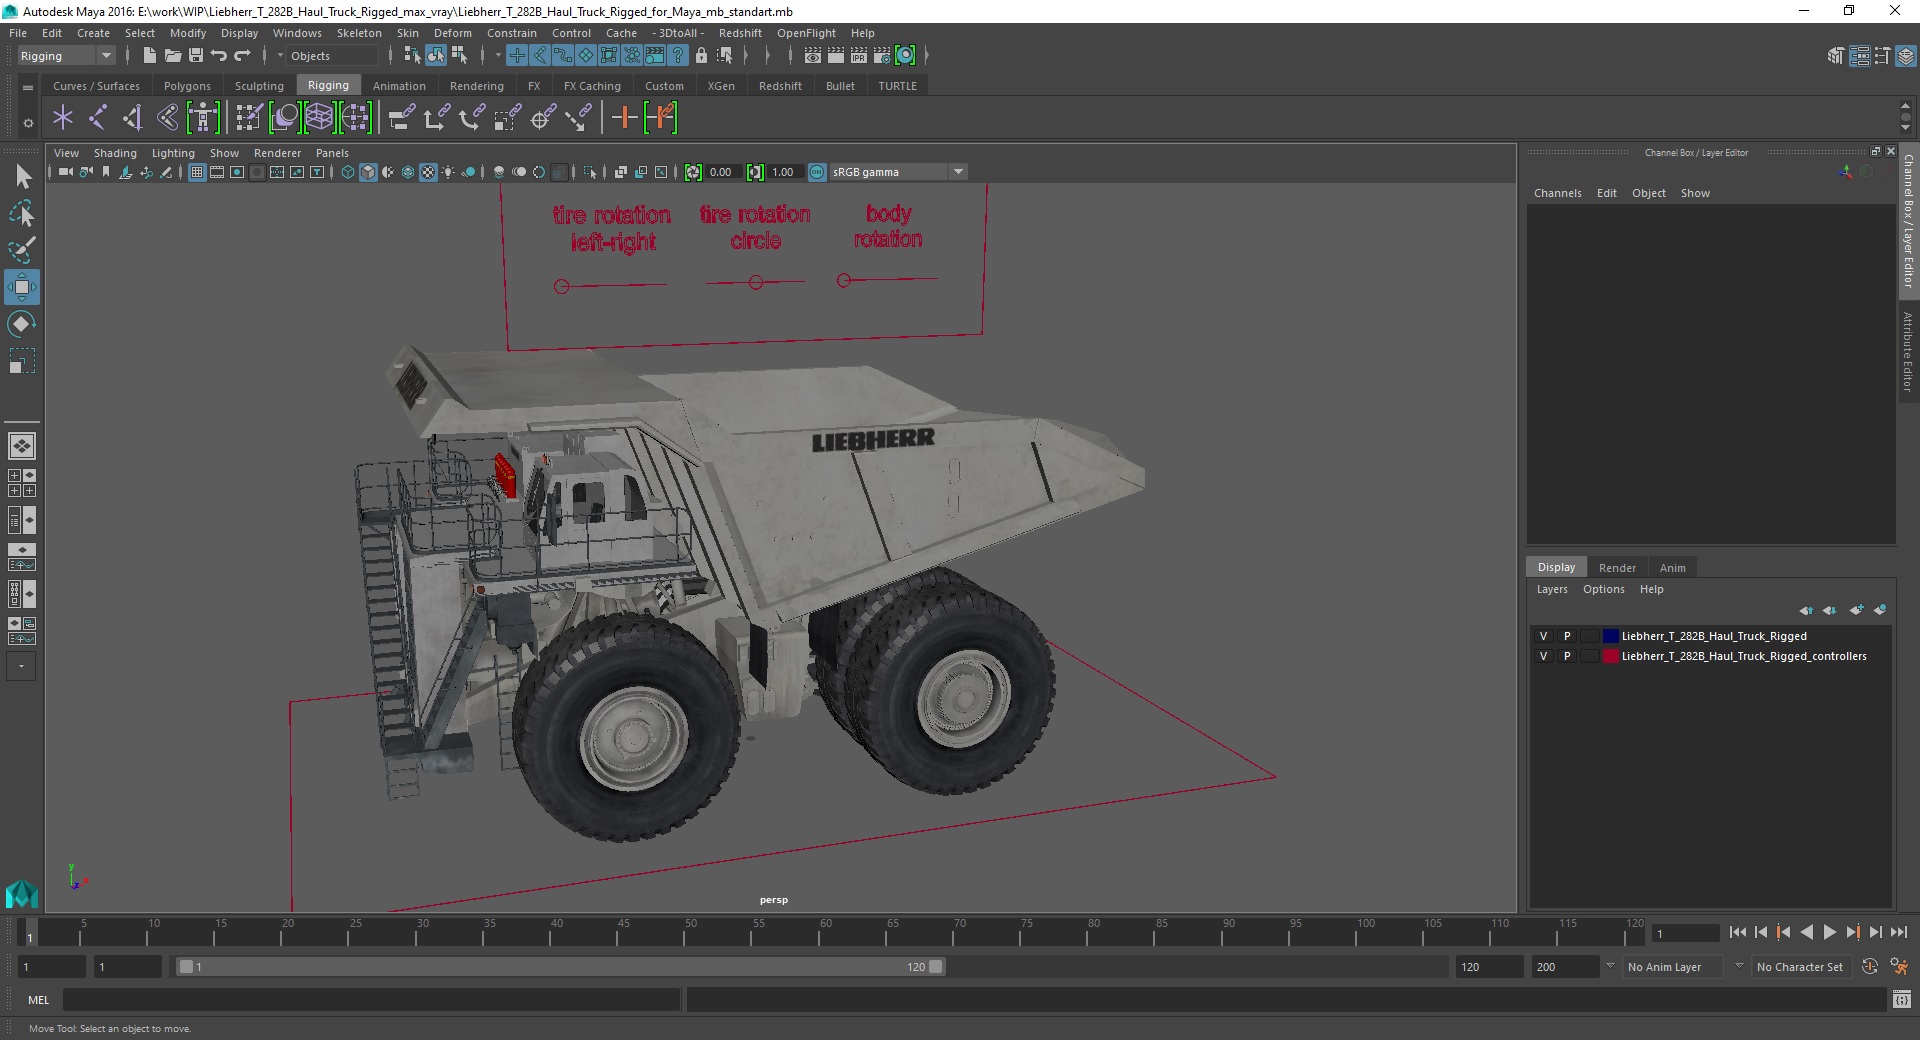The width and height of the screenshot is (1920, 1040).
Task: Switch to the Polygons shelf tab
Action: coord(187,86)
